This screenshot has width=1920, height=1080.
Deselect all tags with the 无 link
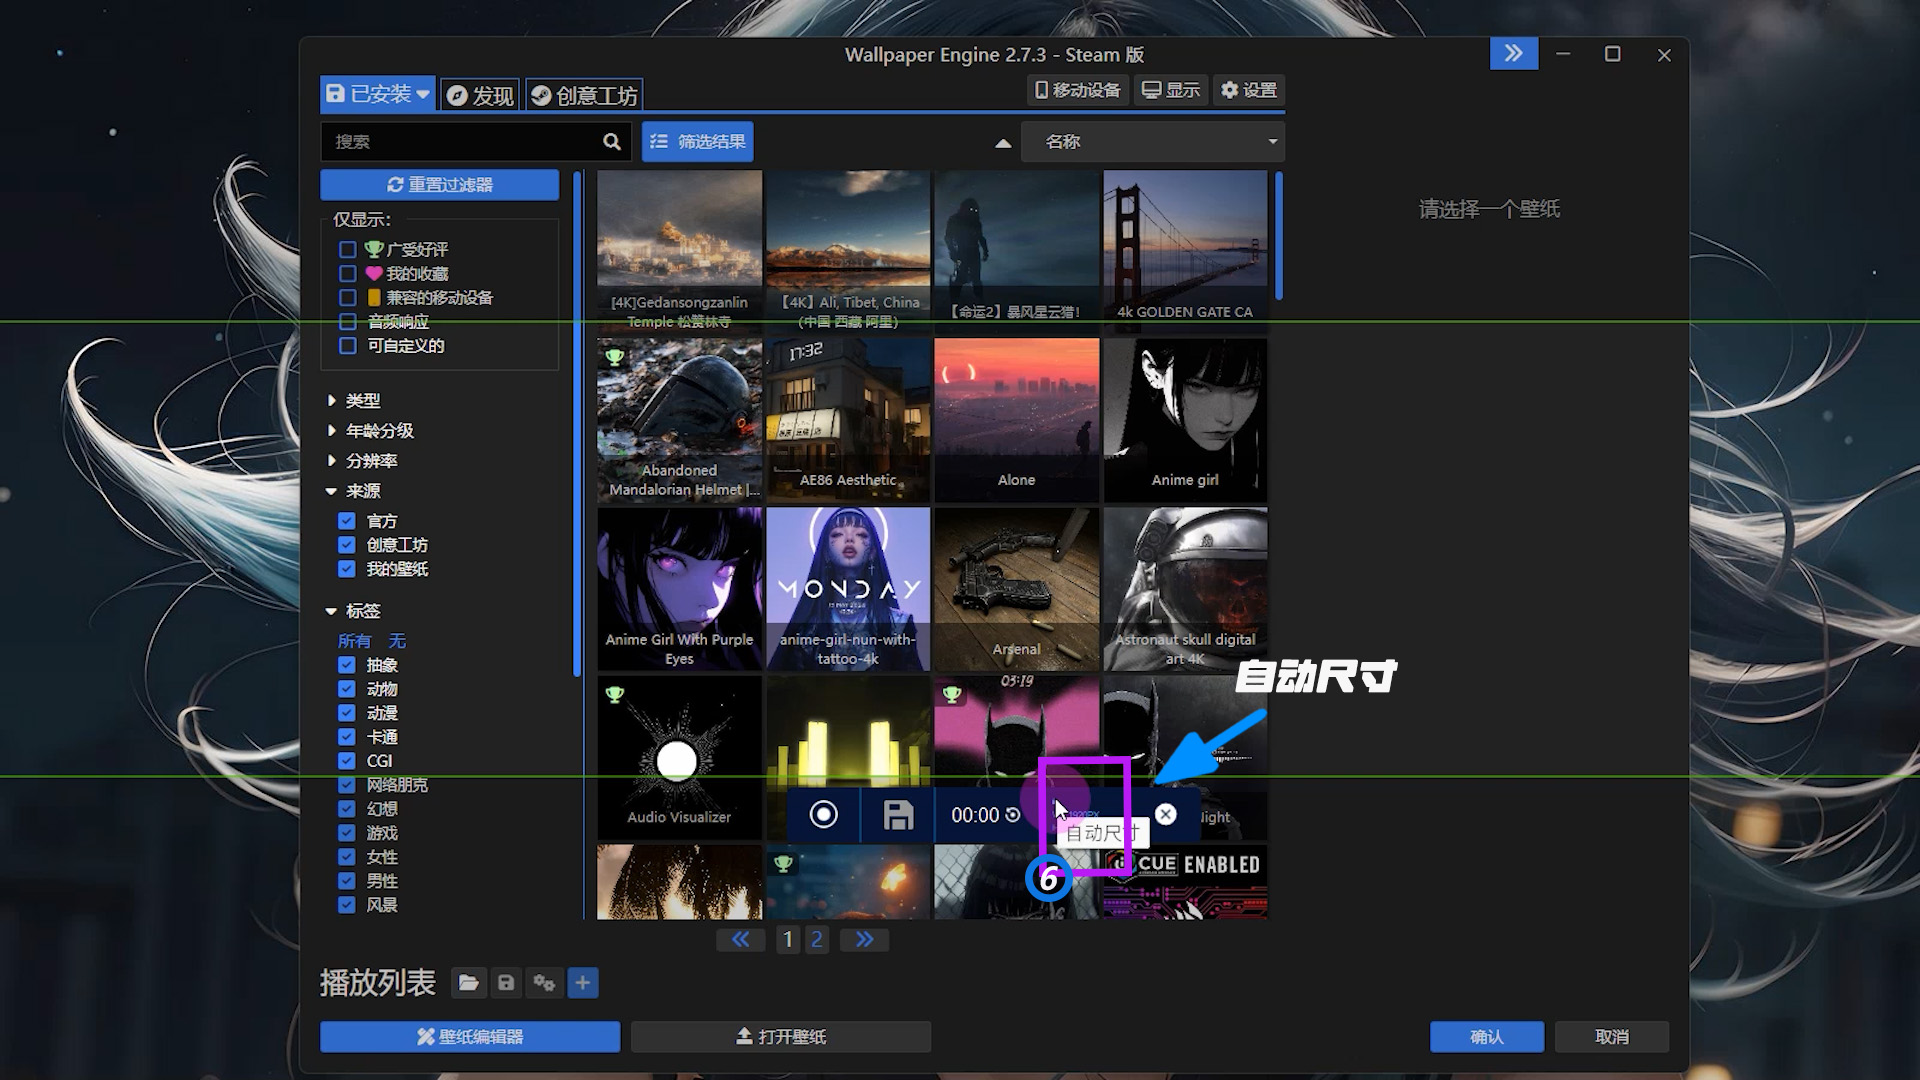[x=397, y=641]
